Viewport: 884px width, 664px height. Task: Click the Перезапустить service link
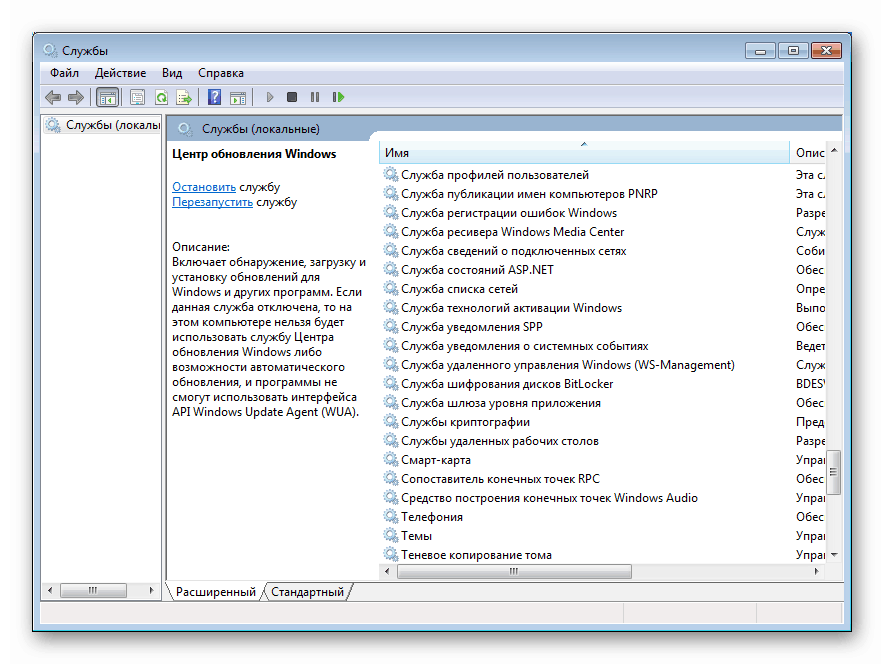[213, 202]
